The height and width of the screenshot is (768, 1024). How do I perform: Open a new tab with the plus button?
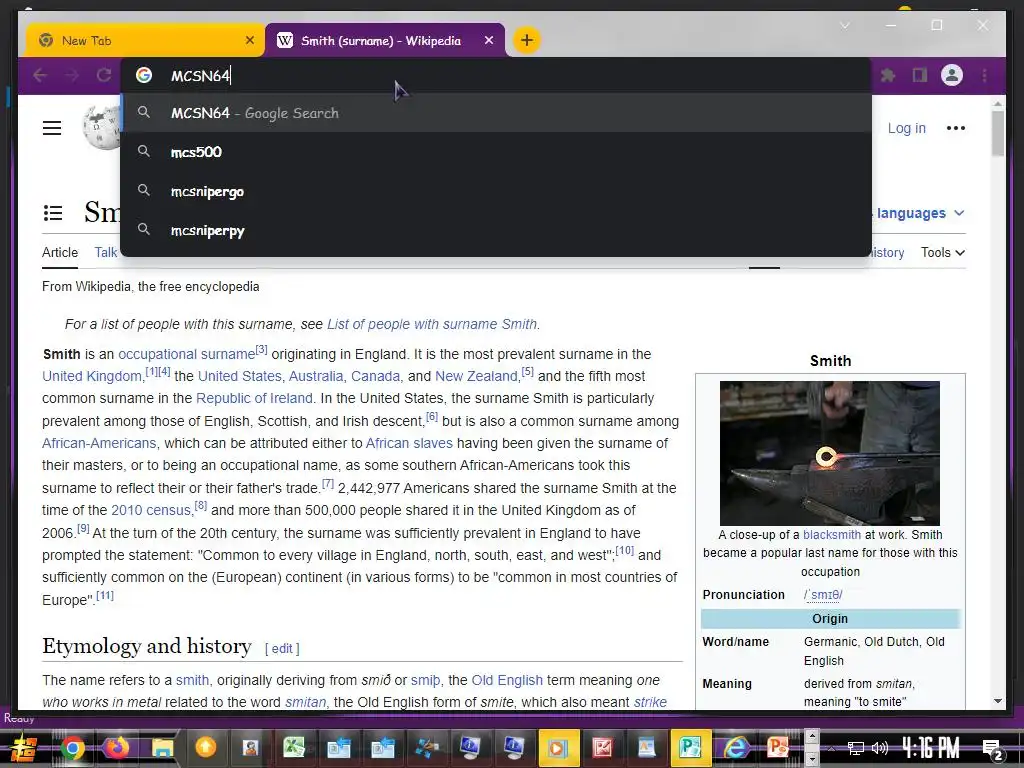pos(526,40)
